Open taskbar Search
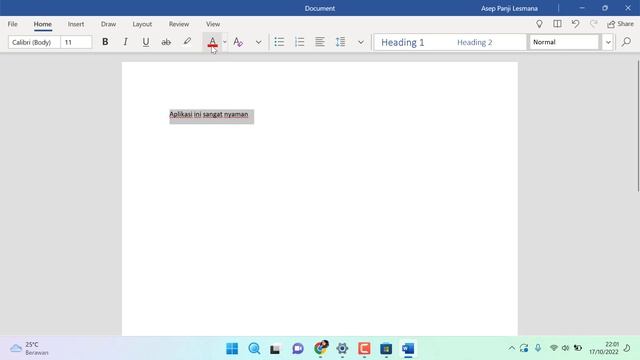The image size is (640, 360). pyautogui.click(x=254, y=349)
